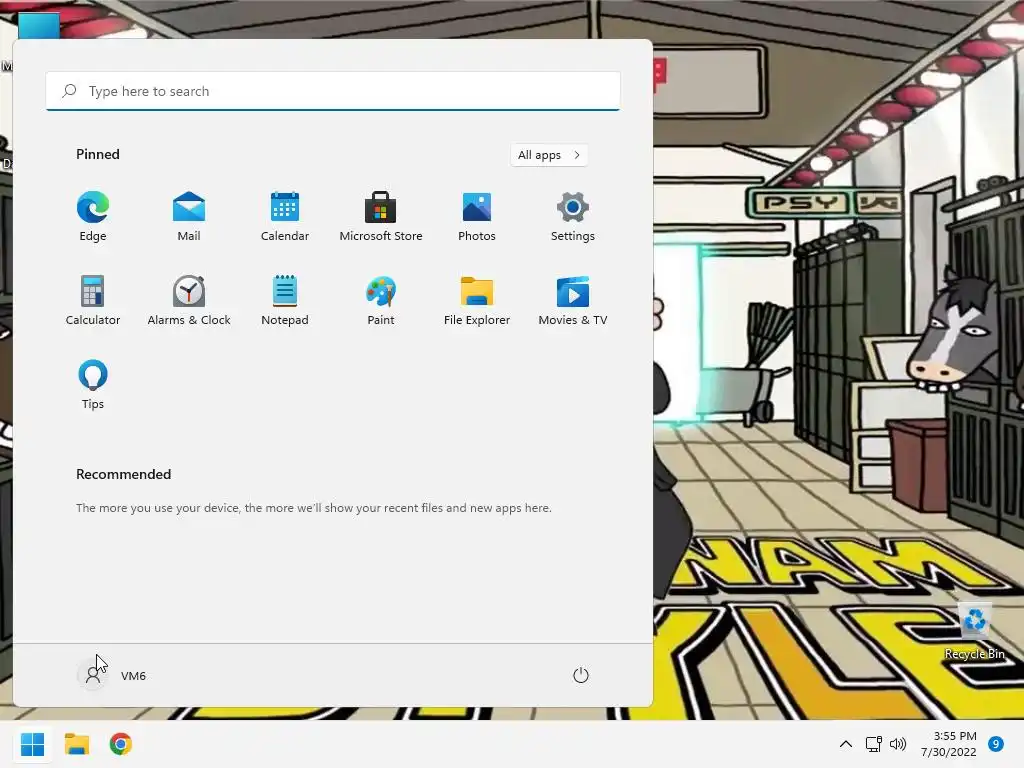Open network status in system tray
This screenshot has height=768, width=1024.
pyautogui.click(x=873, y=744)
